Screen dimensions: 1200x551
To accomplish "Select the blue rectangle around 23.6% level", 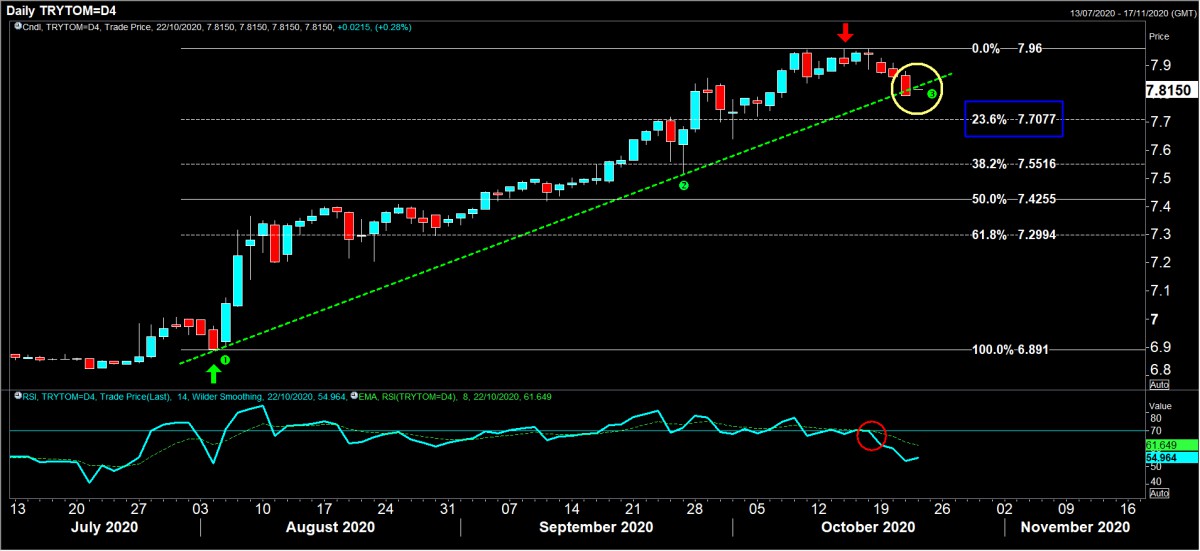I will tap(1014, 119).
